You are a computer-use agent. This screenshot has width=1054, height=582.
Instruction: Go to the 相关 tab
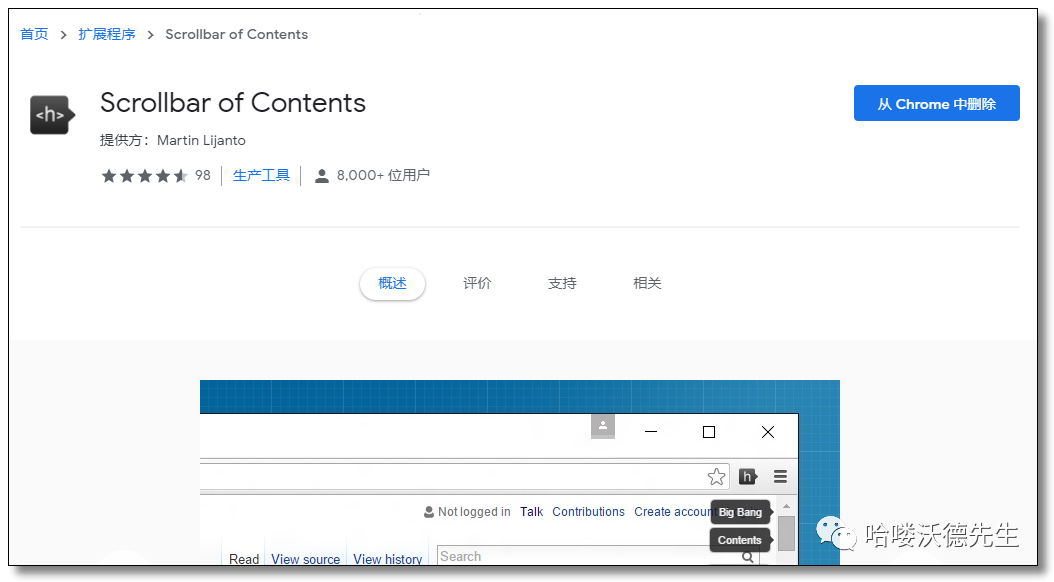(647, 284)
